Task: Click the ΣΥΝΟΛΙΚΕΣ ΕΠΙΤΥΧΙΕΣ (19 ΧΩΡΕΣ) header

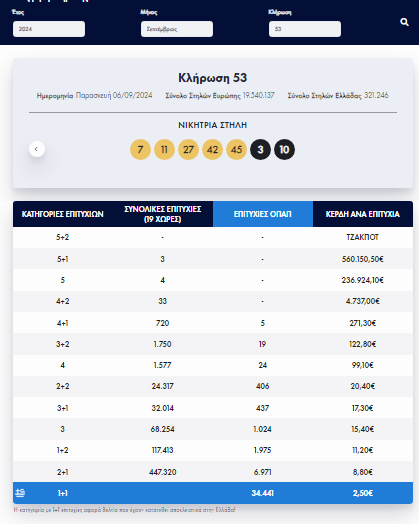Action: tap(163, 214)
